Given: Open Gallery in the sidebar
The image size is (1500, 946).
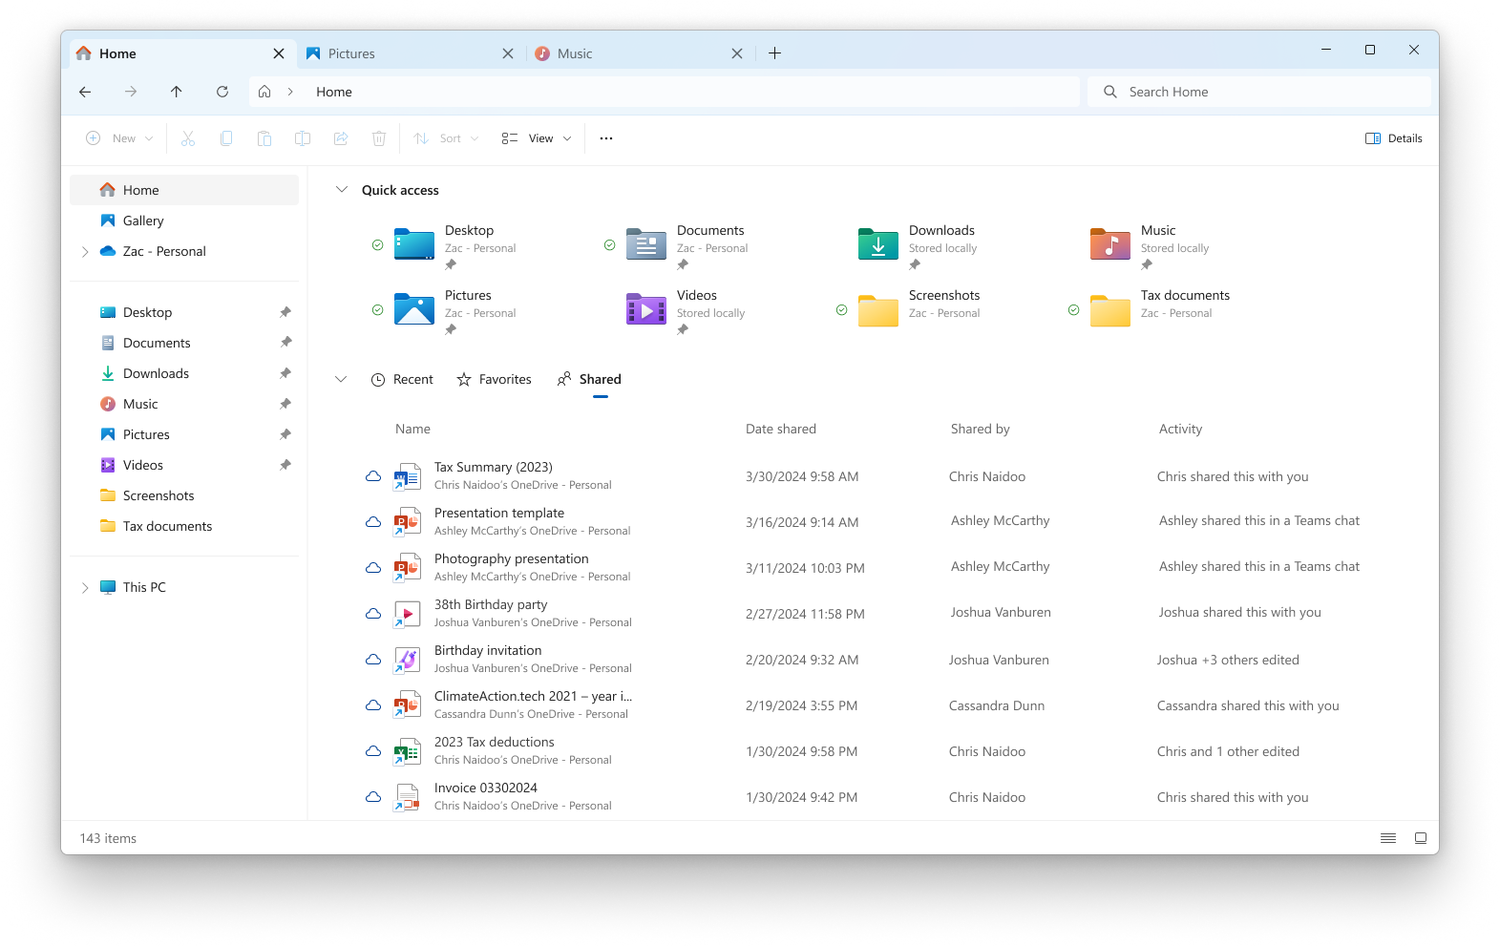Looking at the screenshot, I should (184, 221).
